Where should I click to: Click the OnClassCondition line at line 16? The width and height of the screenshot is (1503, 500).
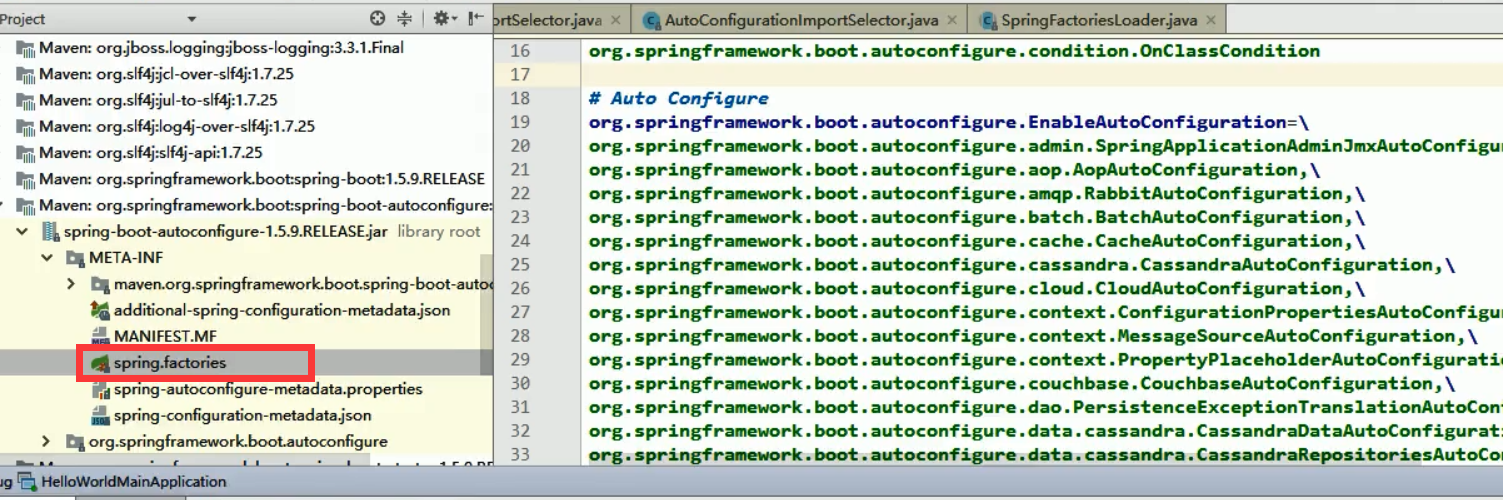(x=954, y=51)
